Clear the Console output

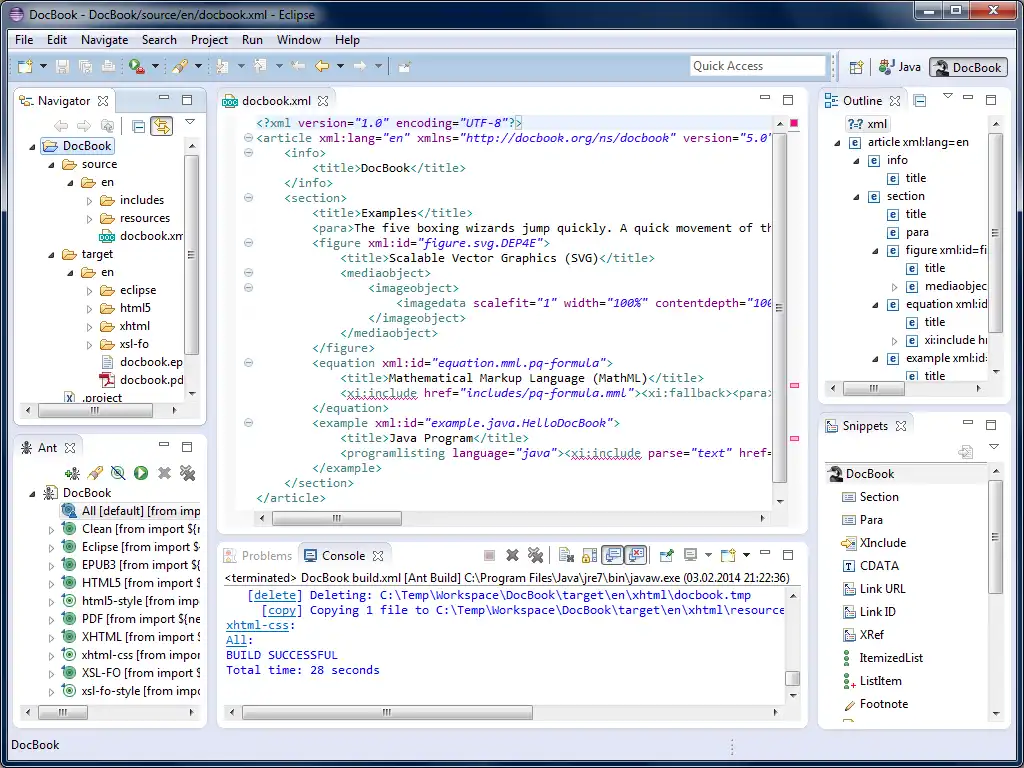(566, 555)
